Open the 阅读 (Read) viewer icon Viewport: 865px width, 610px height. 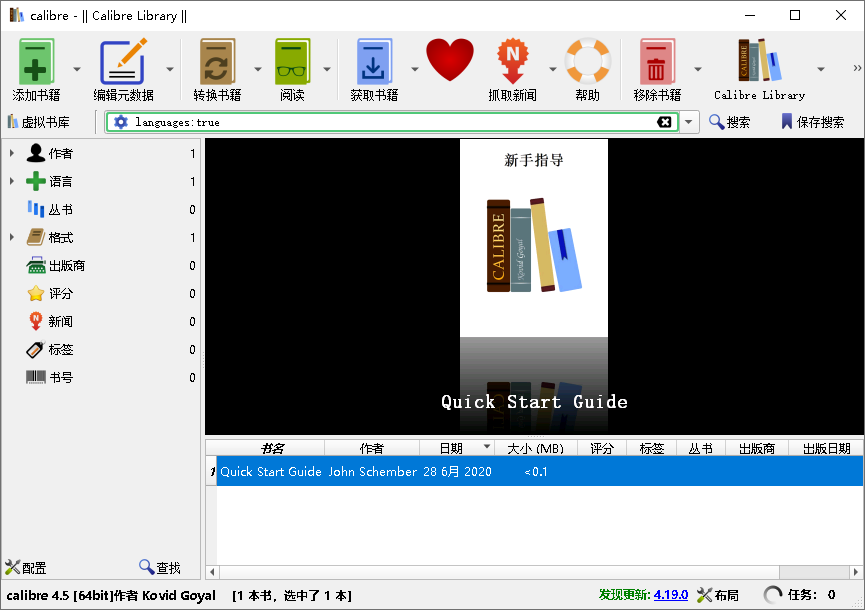(x=292, y=62)
